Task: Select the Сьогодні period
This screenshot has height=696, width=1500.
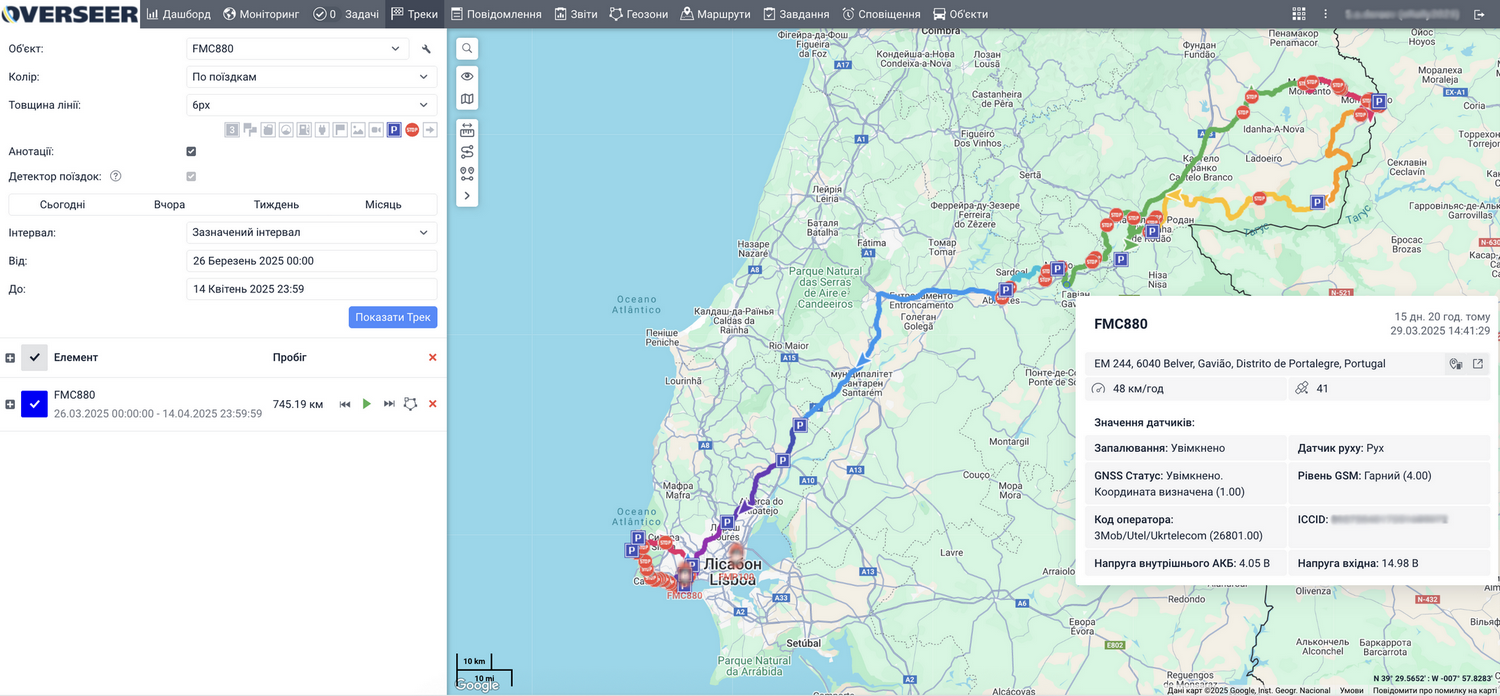Action: 63,205
